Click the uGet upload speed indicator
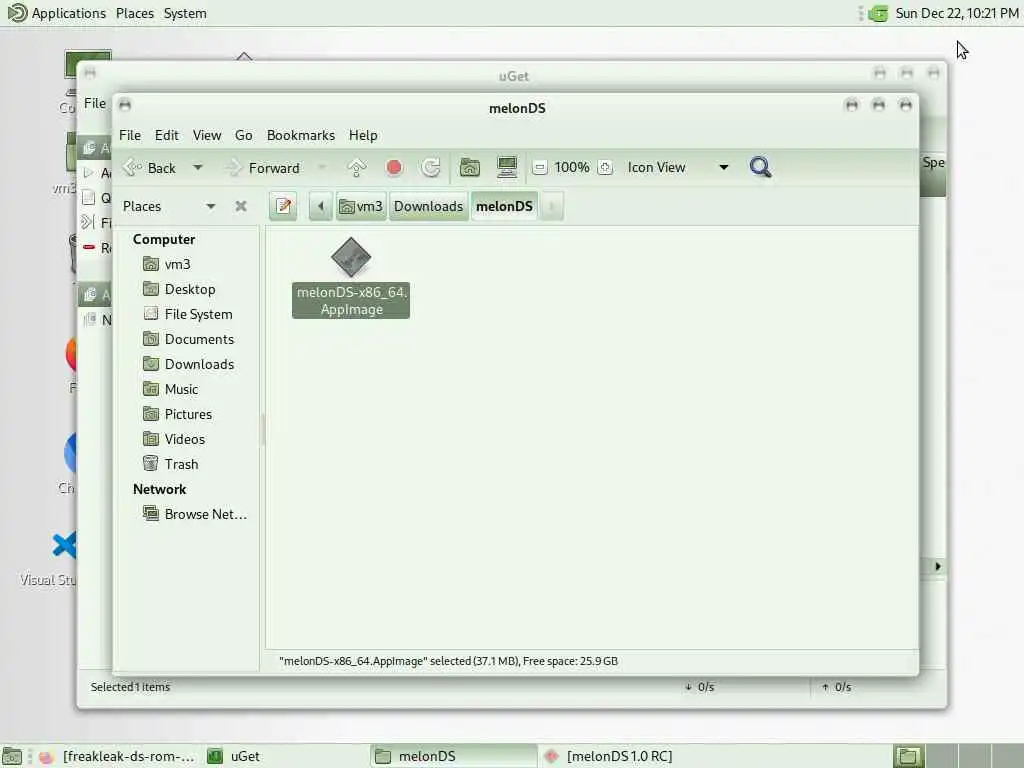 pyautogui.click(x=837, y=687)
